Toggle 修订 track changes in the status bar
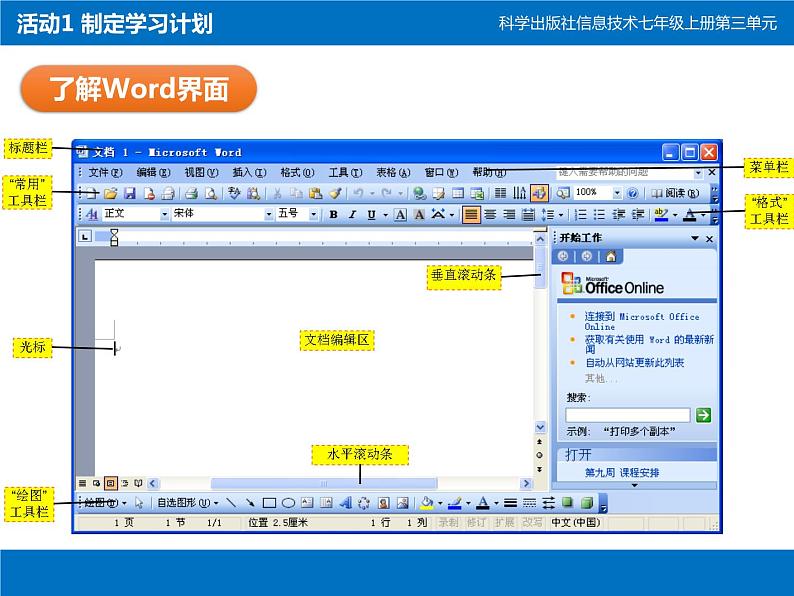 click(x=476, y=523)
